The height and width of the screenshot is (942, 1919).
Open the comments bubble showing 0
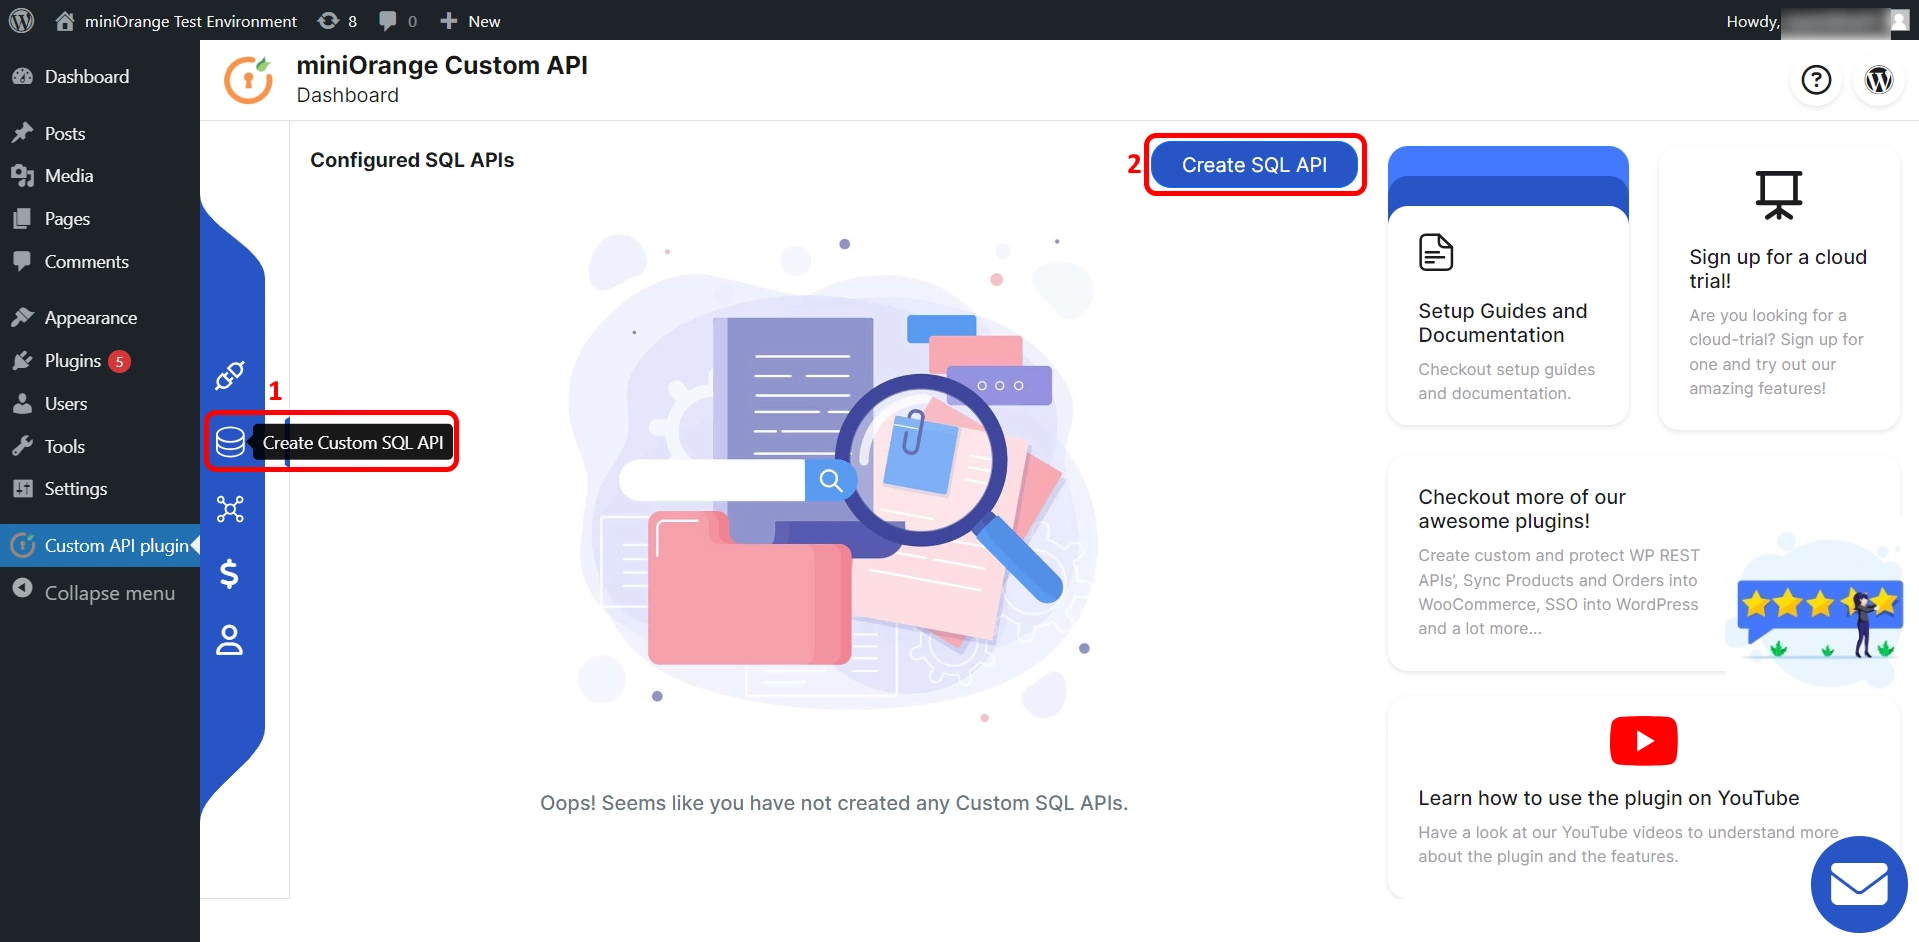tap(398, 21)
